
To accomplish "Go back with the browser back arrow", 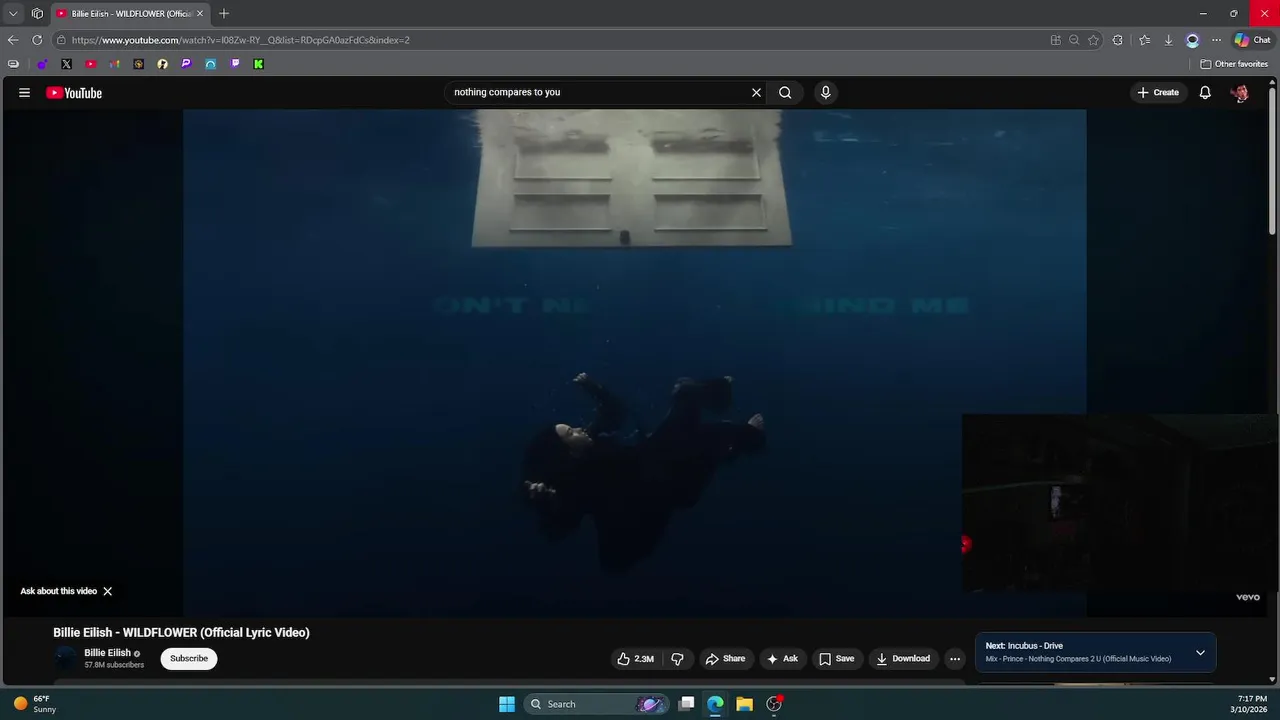I will [12, 40].
